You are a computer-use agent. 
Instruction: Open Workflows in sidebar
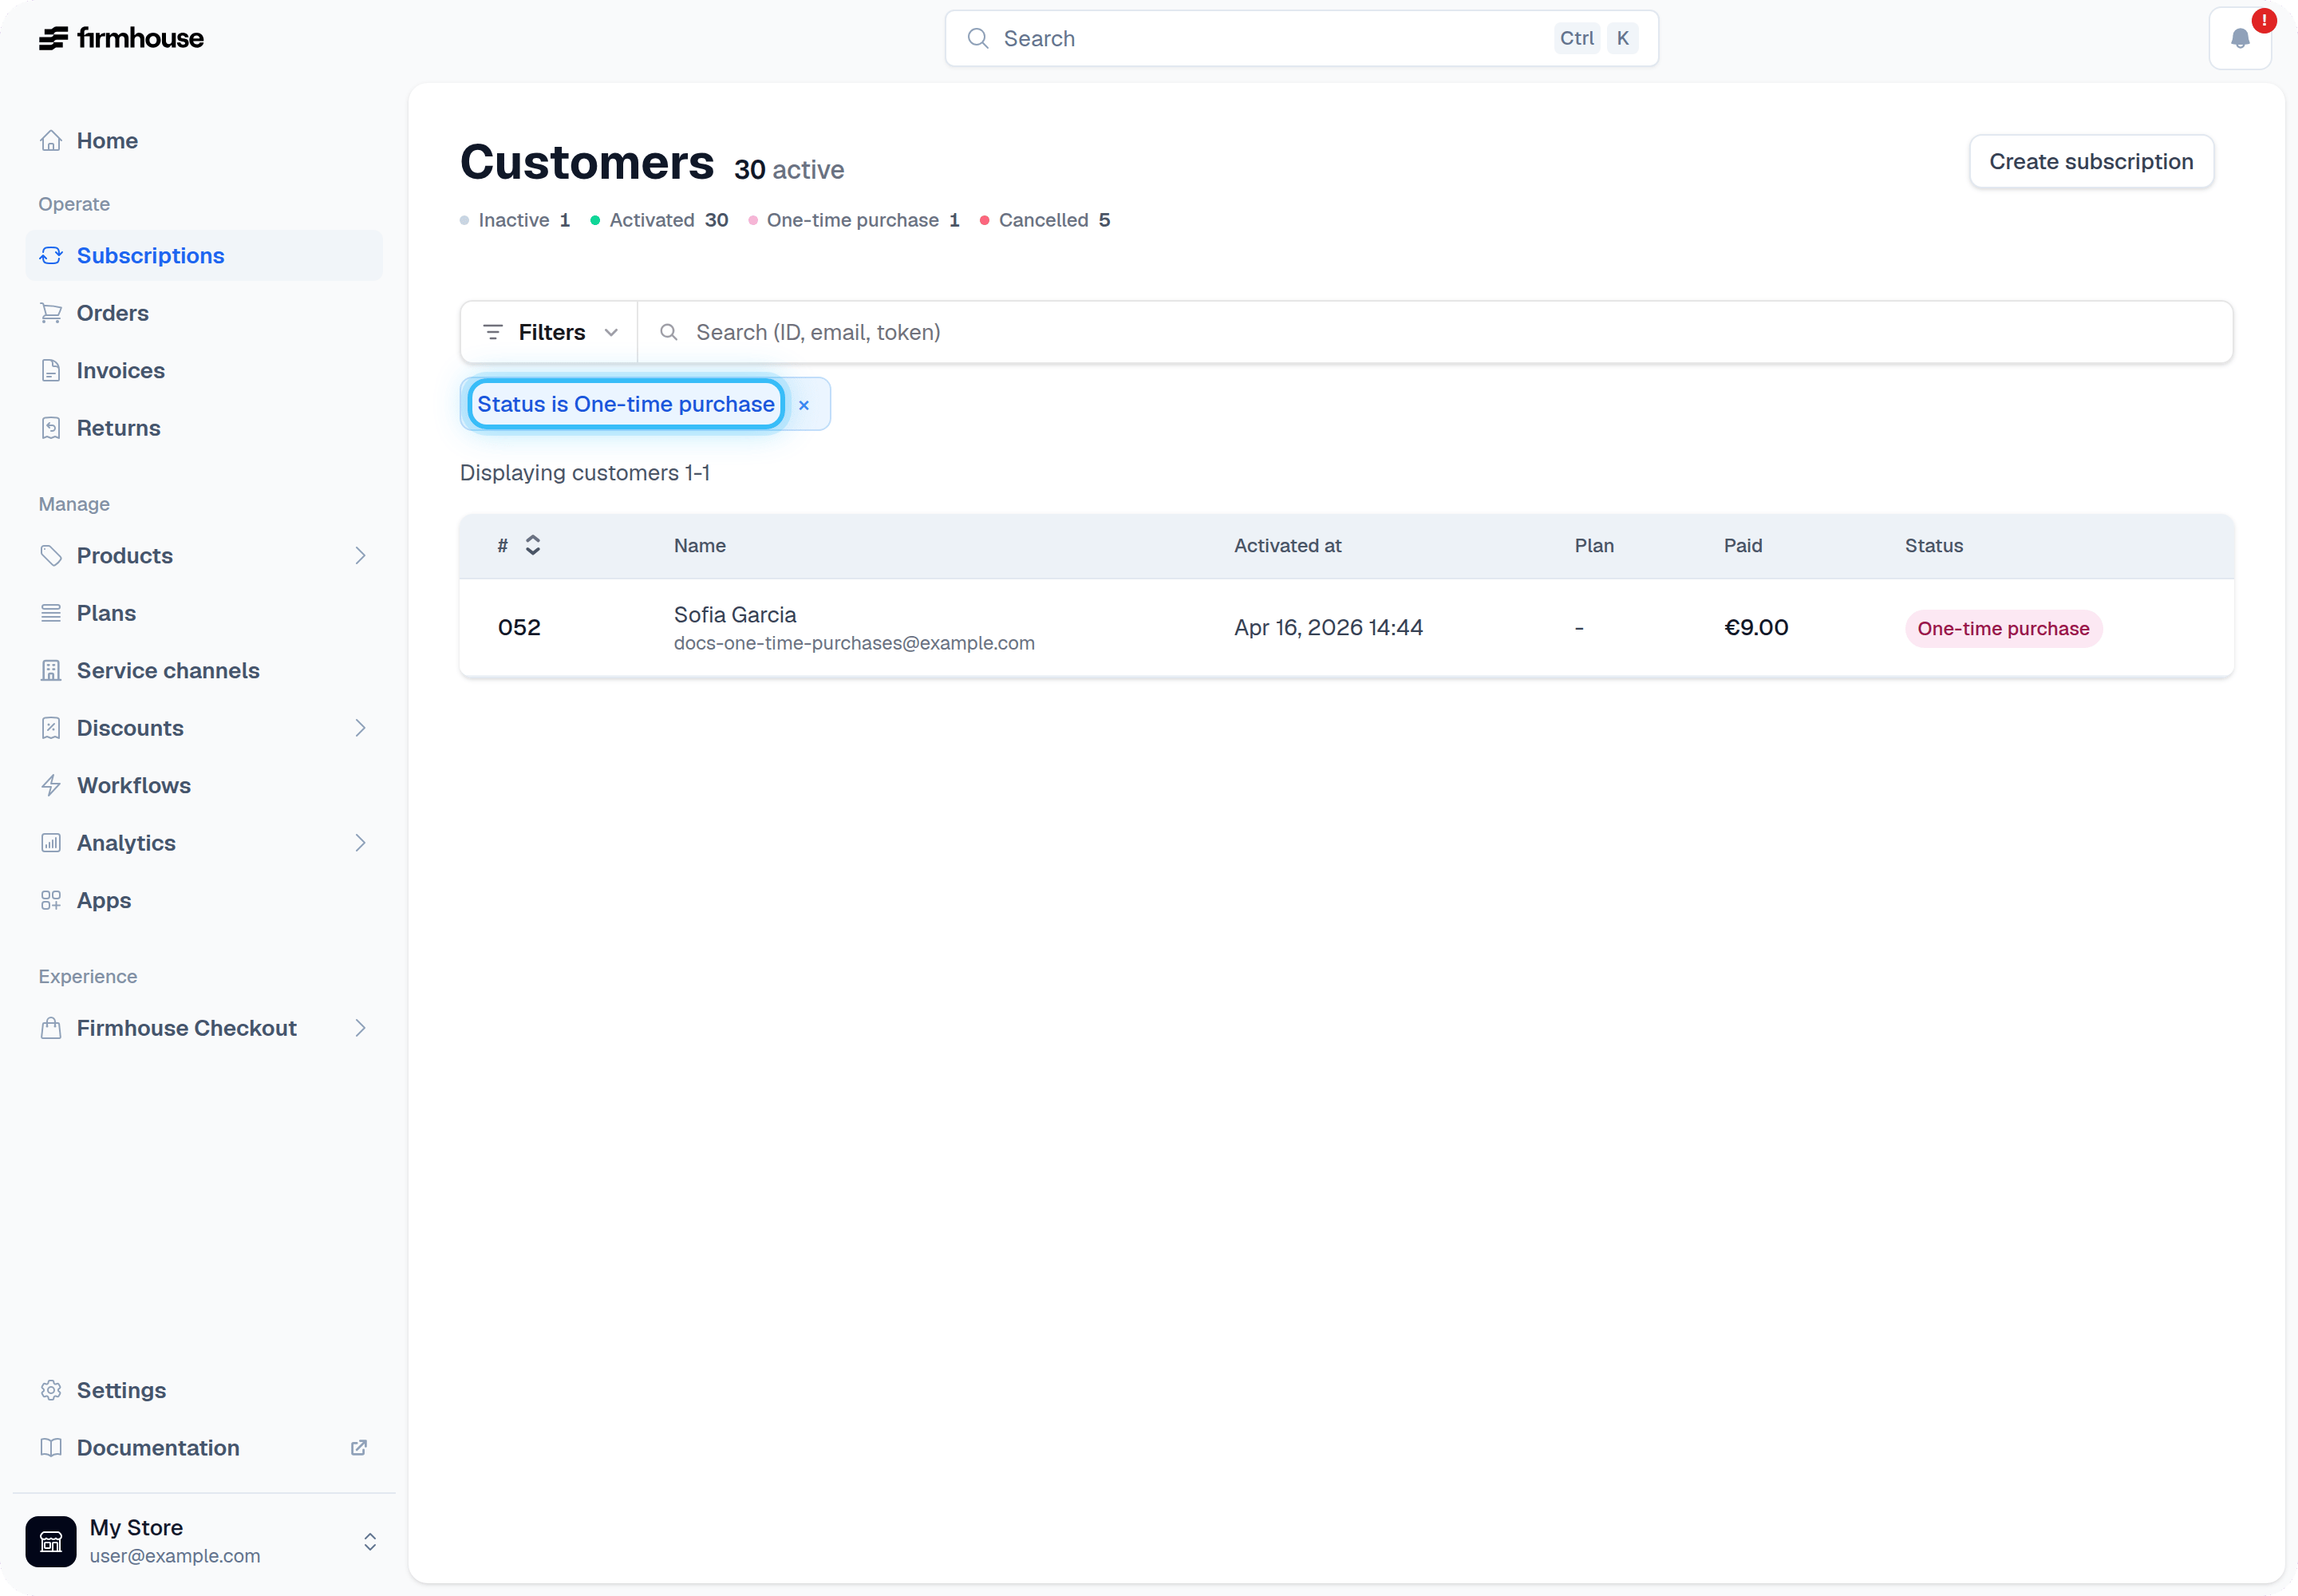coord(204,786)
